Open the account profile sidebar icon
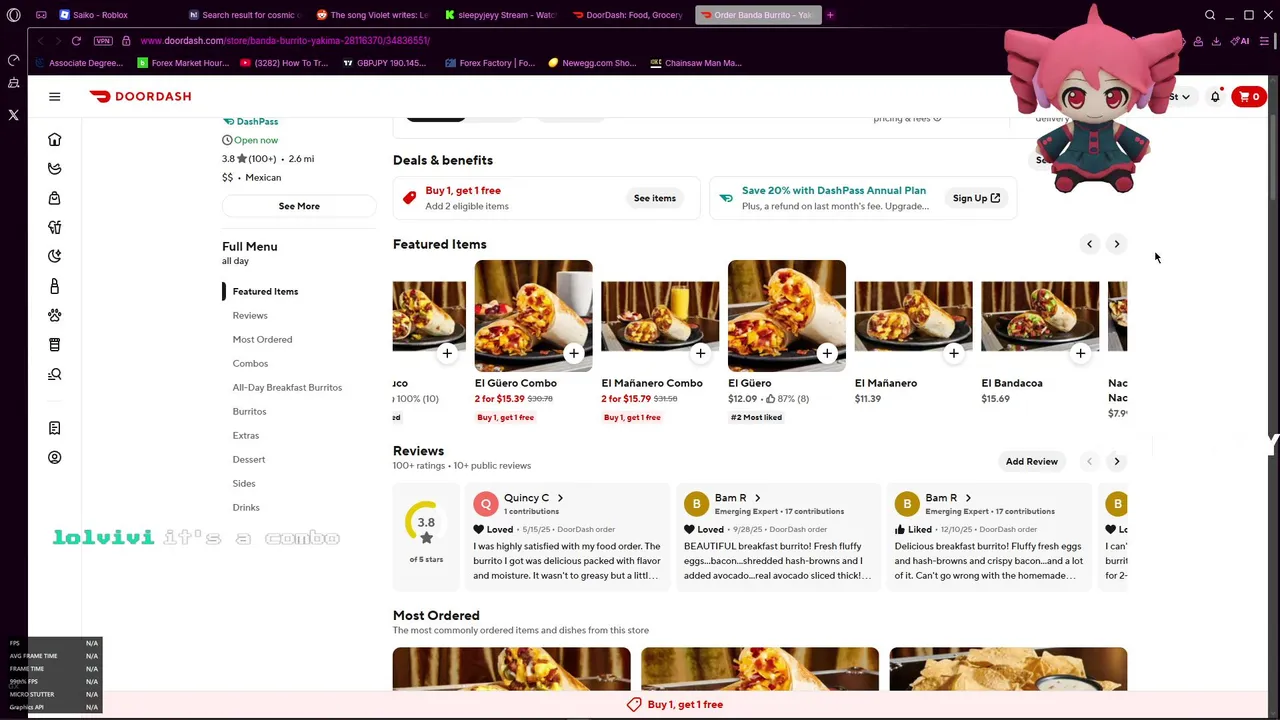This screenshot has height=720, width=1280. tap(55, 457)
